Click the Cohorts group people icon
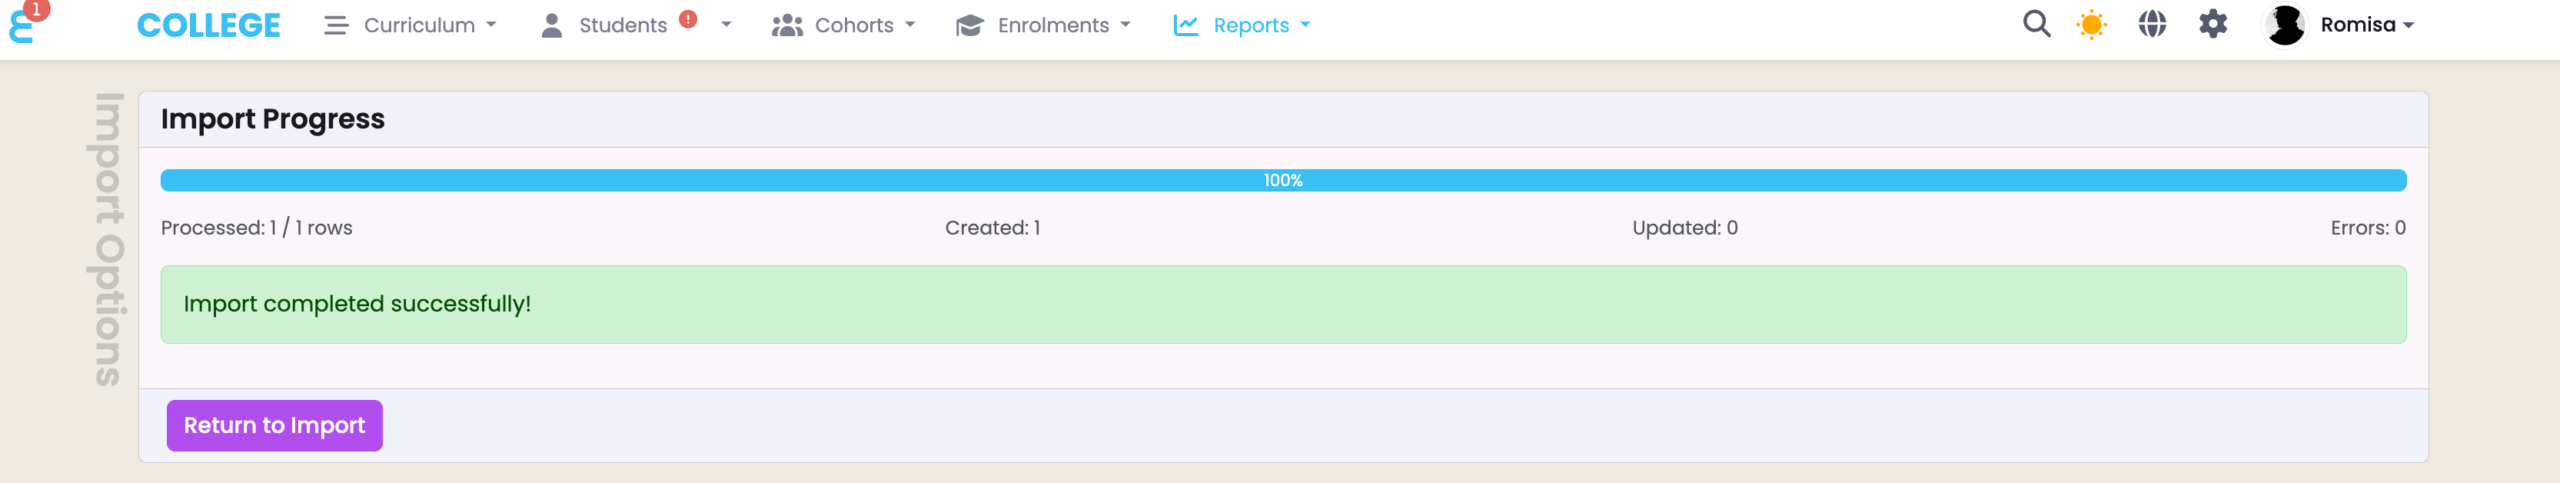Image resolution: width=2560 pixels, height=483 pixels. (787, 25)
